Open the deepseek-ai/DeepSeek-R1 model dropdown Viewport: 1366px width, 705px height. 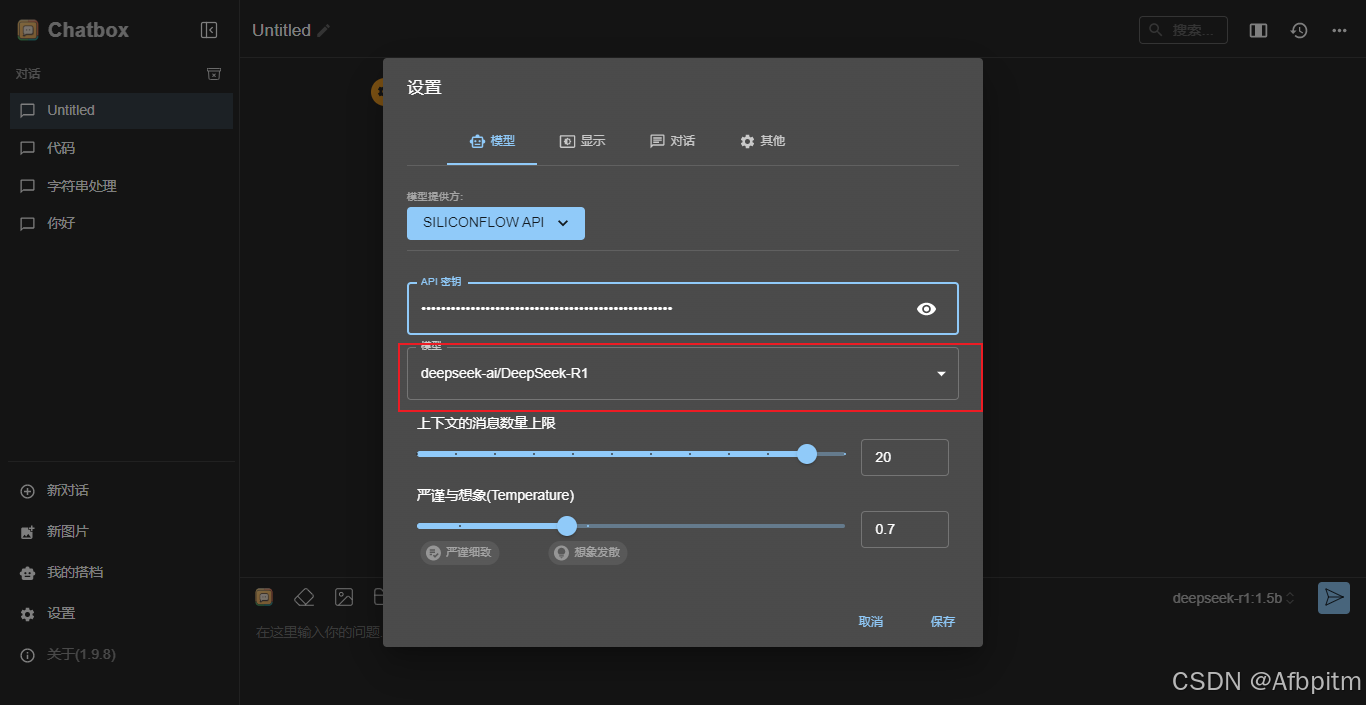click(683, 373)
